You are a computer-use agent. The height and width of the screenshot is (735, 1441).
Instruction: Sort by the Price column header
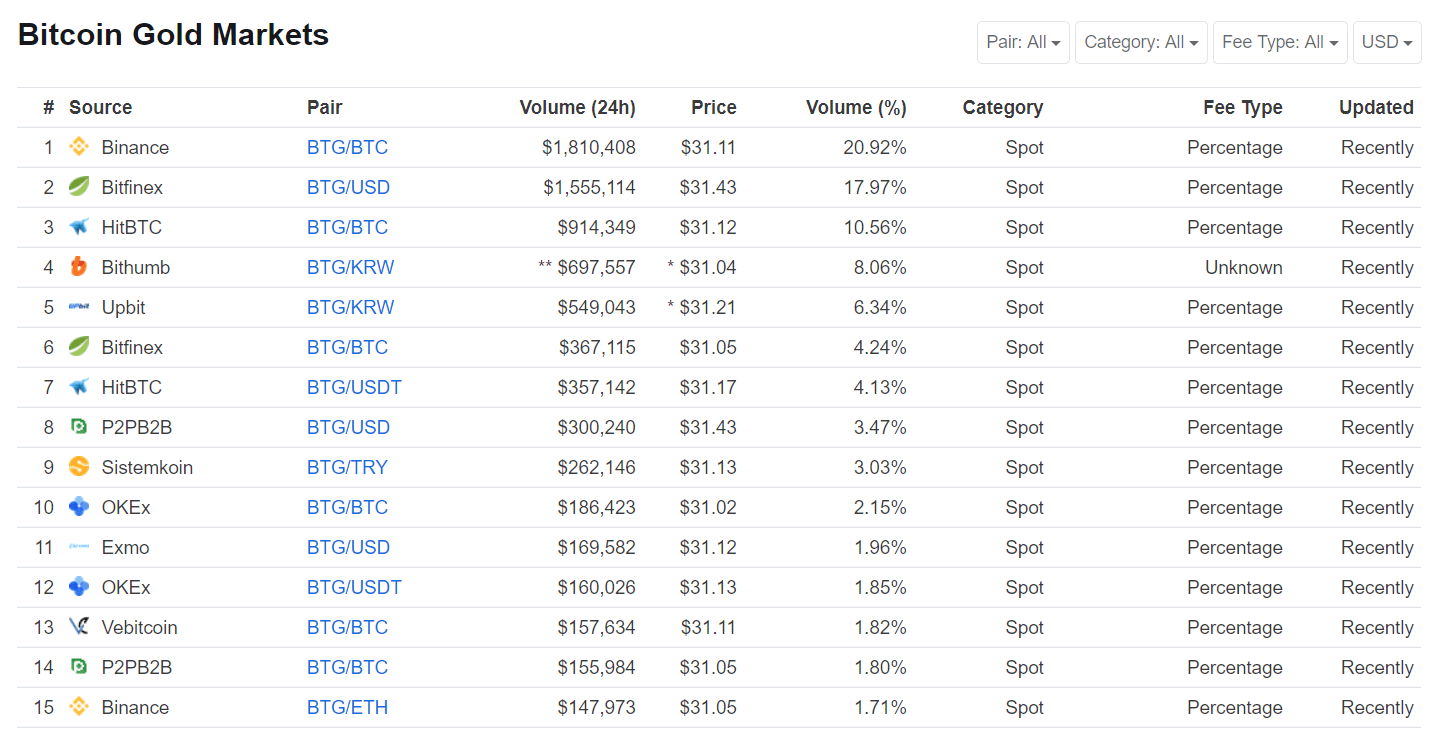point(713,107)
